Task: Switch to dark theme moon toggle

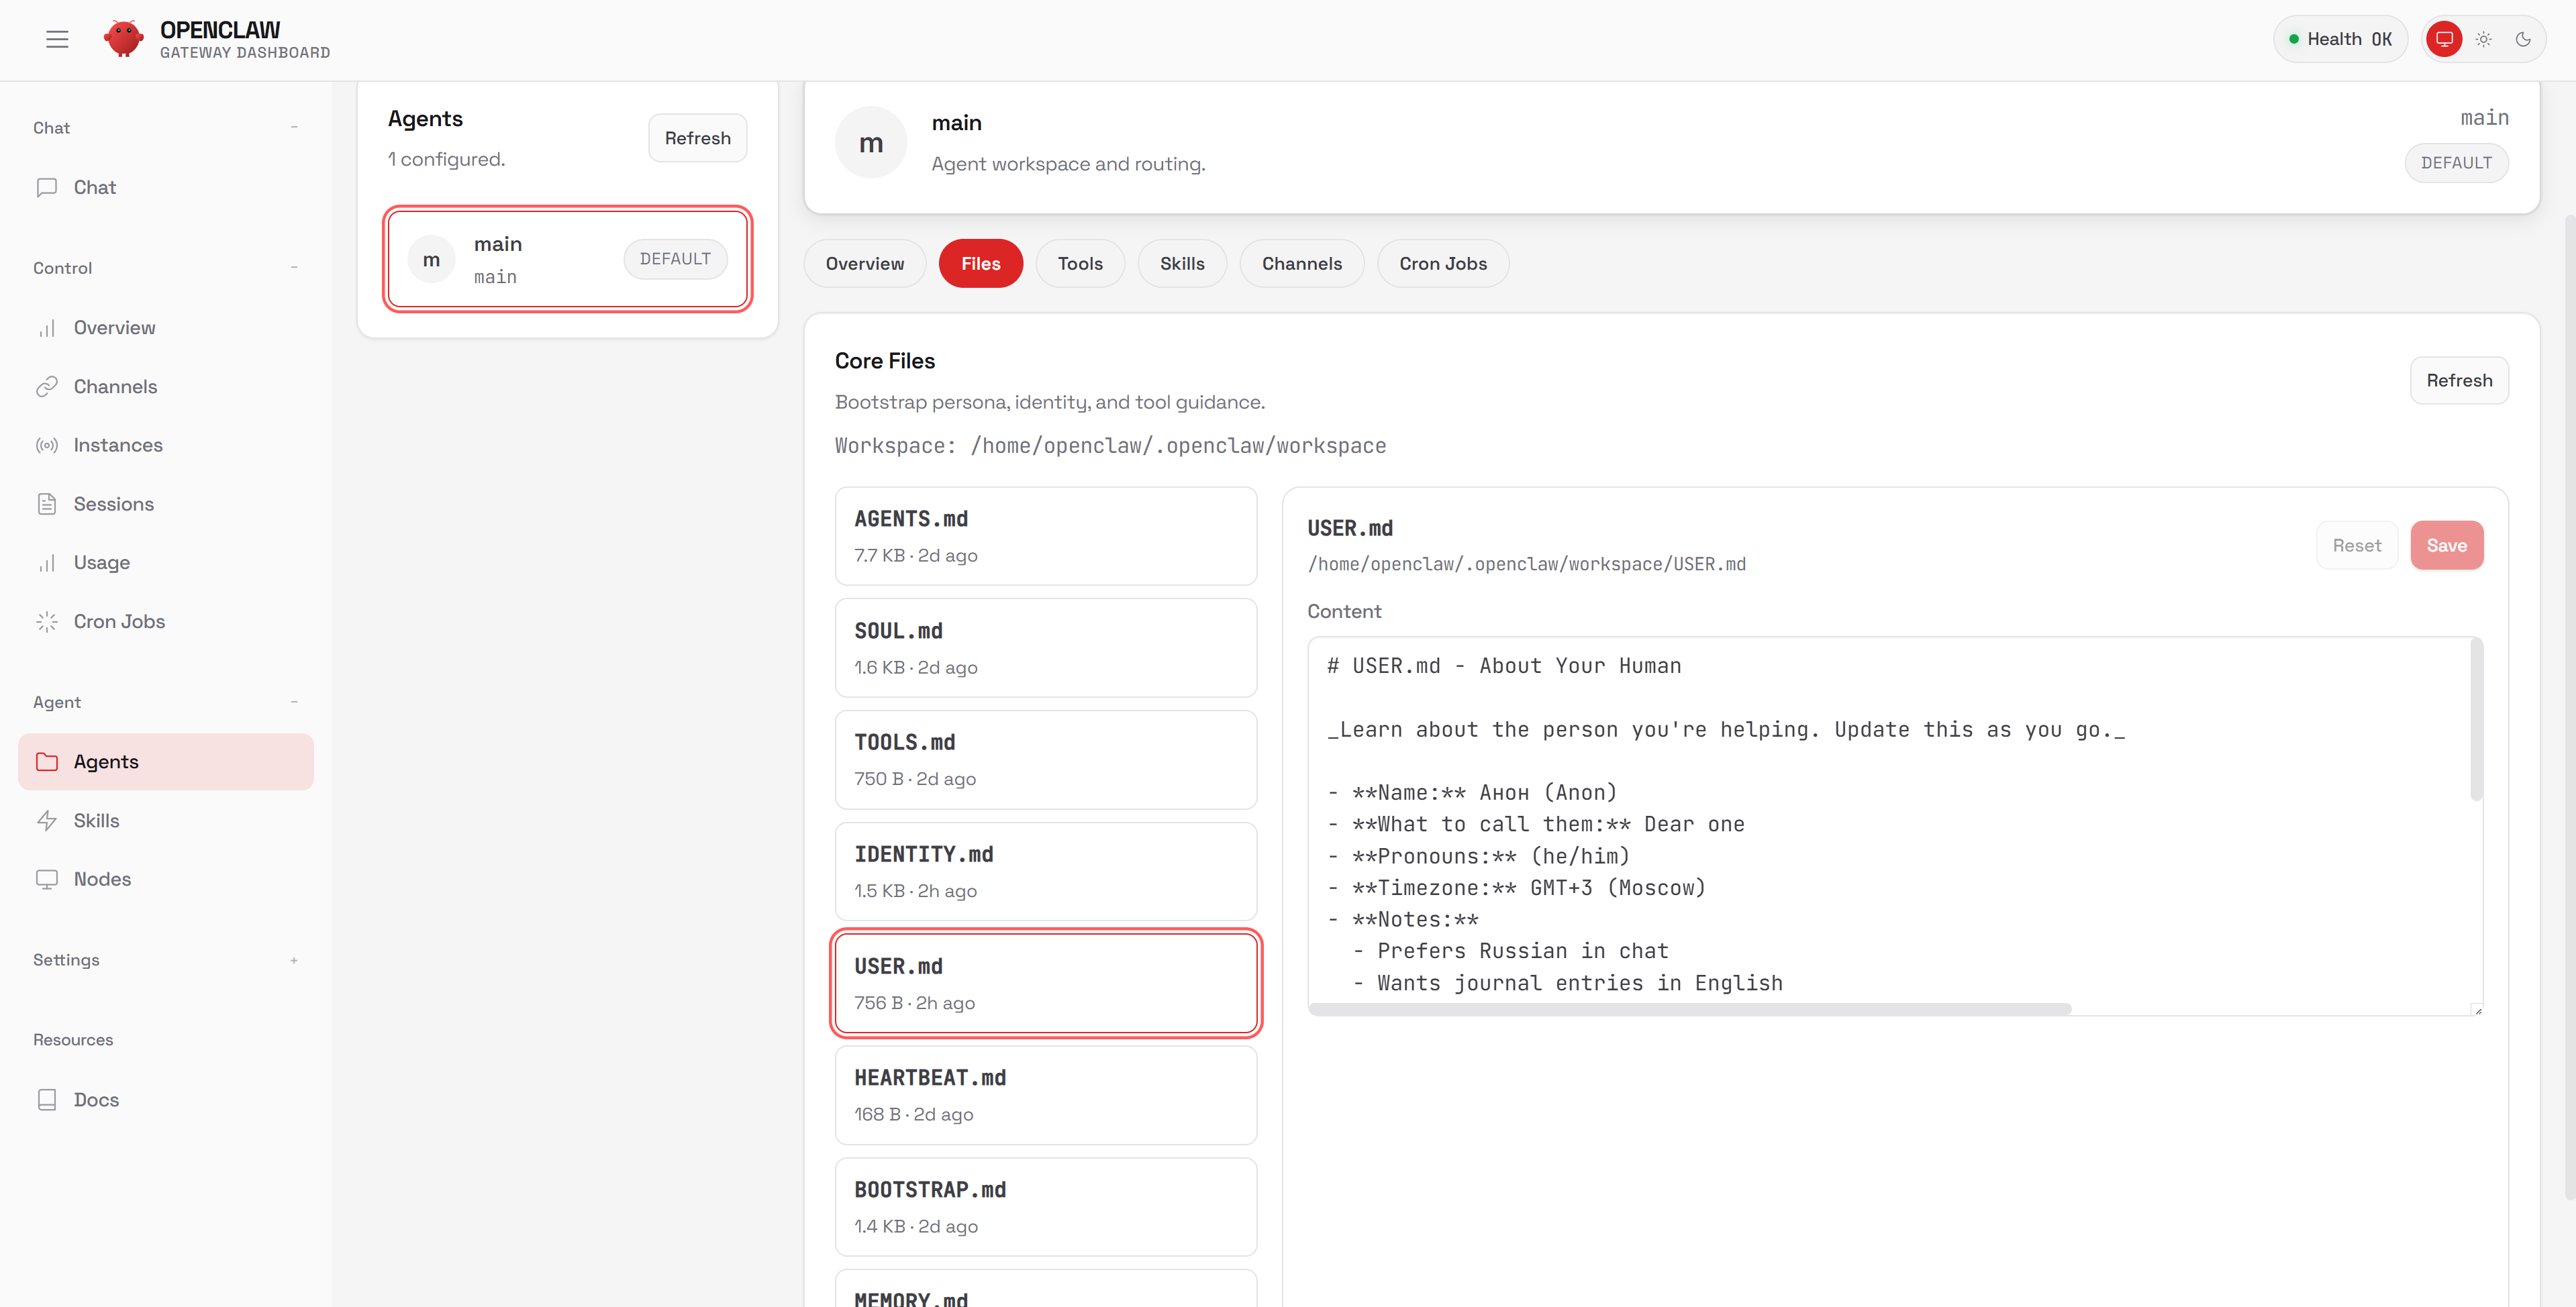Action: (2523, 39)
